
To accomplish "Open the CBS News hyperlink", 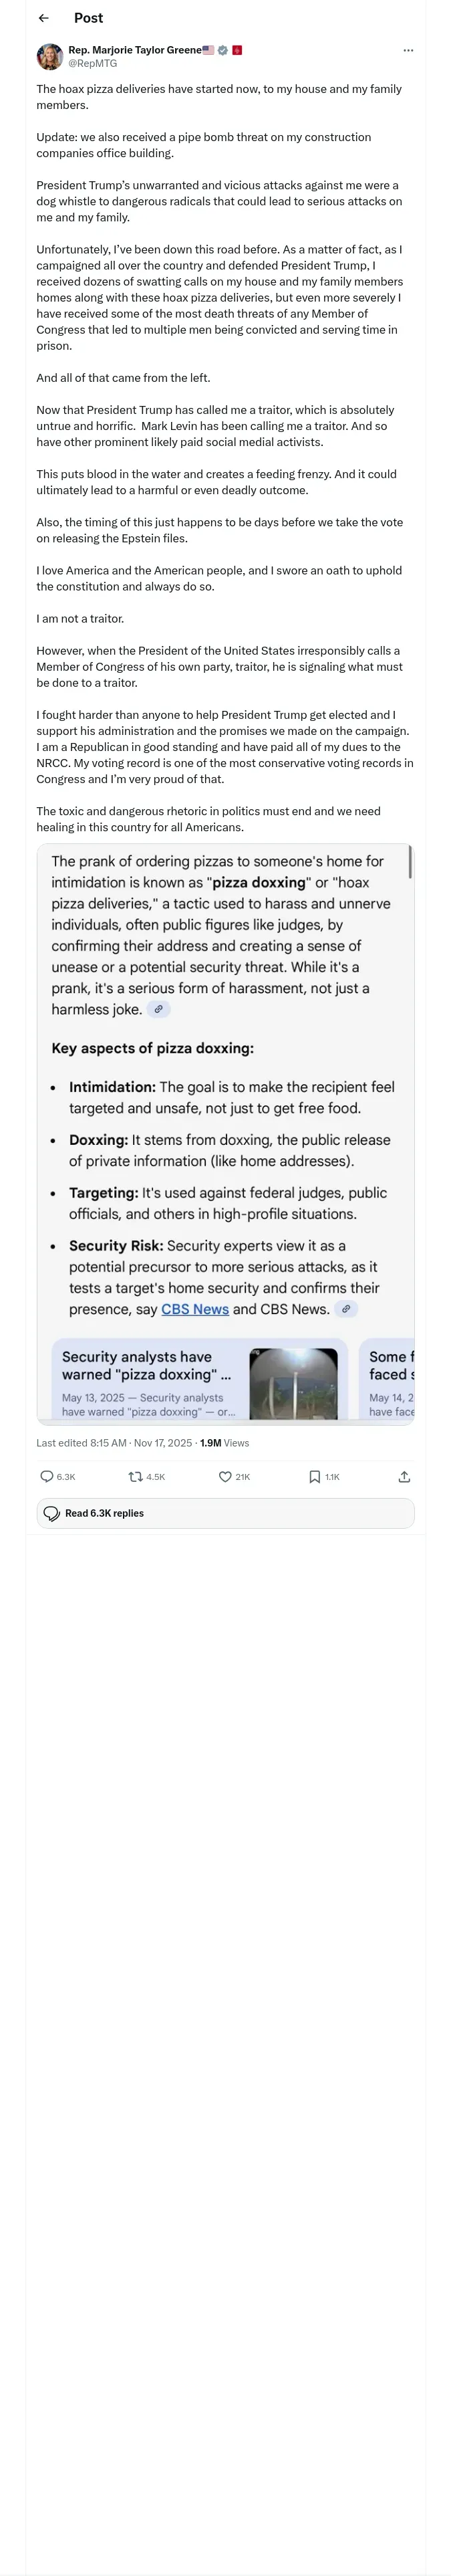I will coord(195,1309).
